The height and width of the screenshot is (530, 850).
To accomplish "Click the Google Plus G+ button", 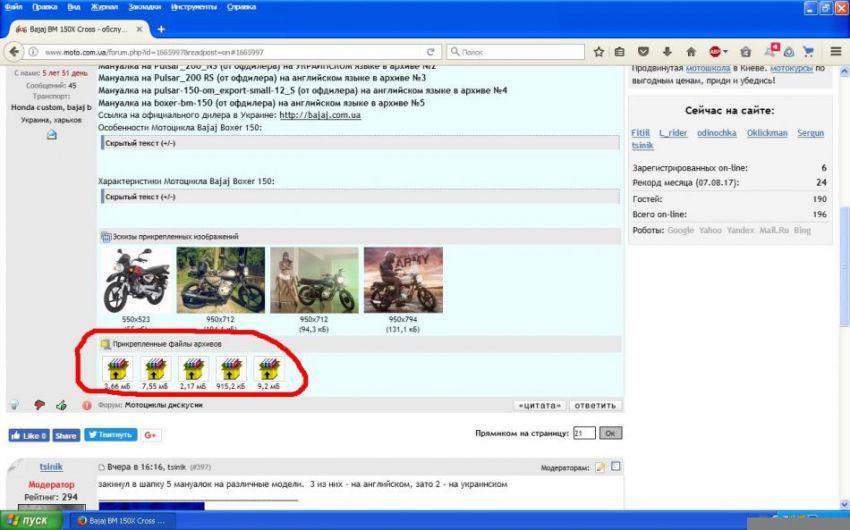I will pos(151,435).
